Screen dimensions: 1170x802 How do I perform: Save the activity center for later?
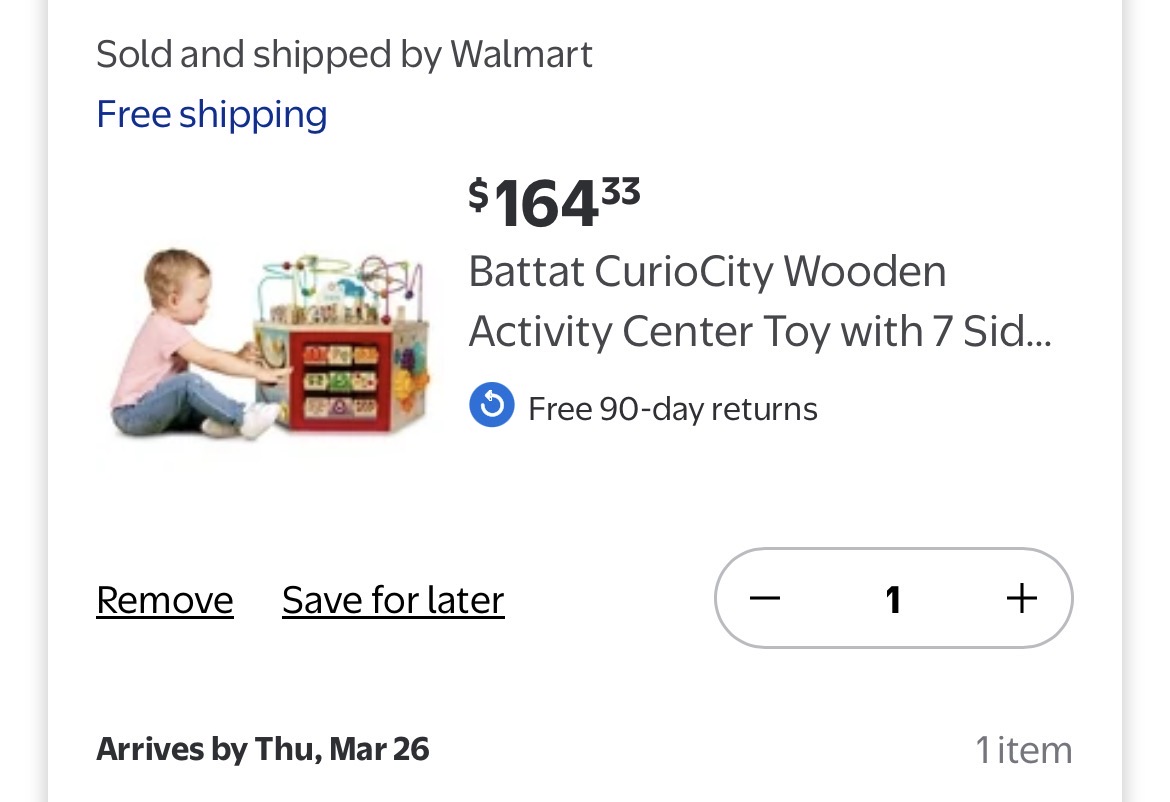[x=393, y=600]
